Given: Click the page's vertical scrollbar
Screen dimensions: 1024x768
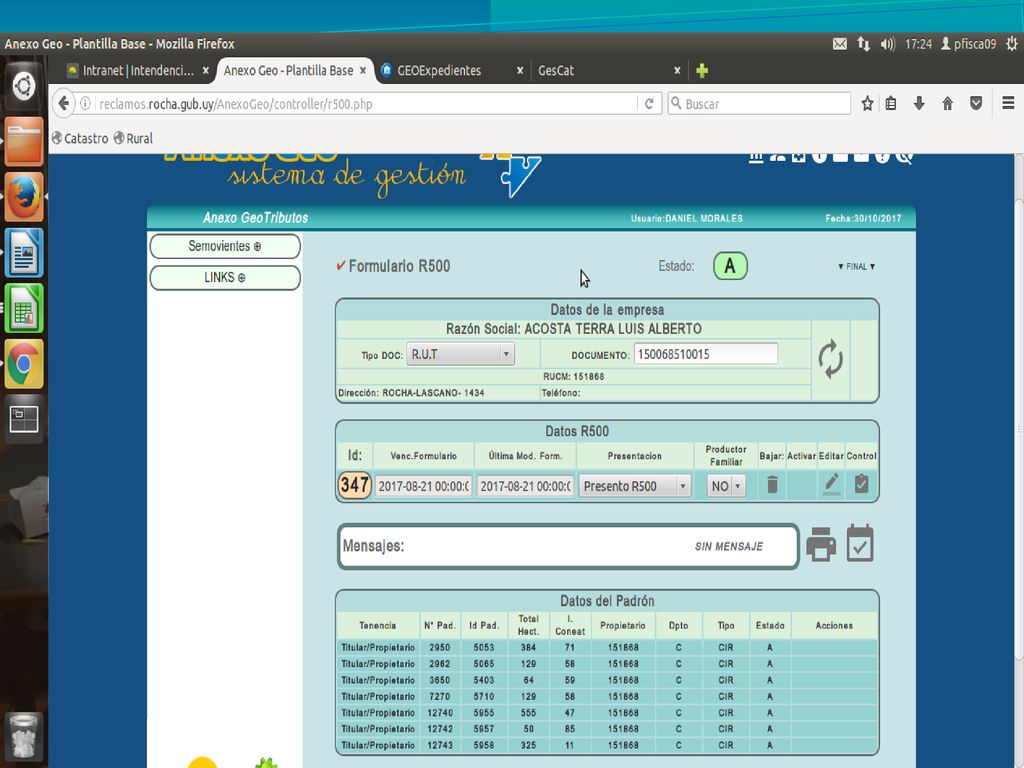Looking at the screenshot, I should click(1019, 428).
